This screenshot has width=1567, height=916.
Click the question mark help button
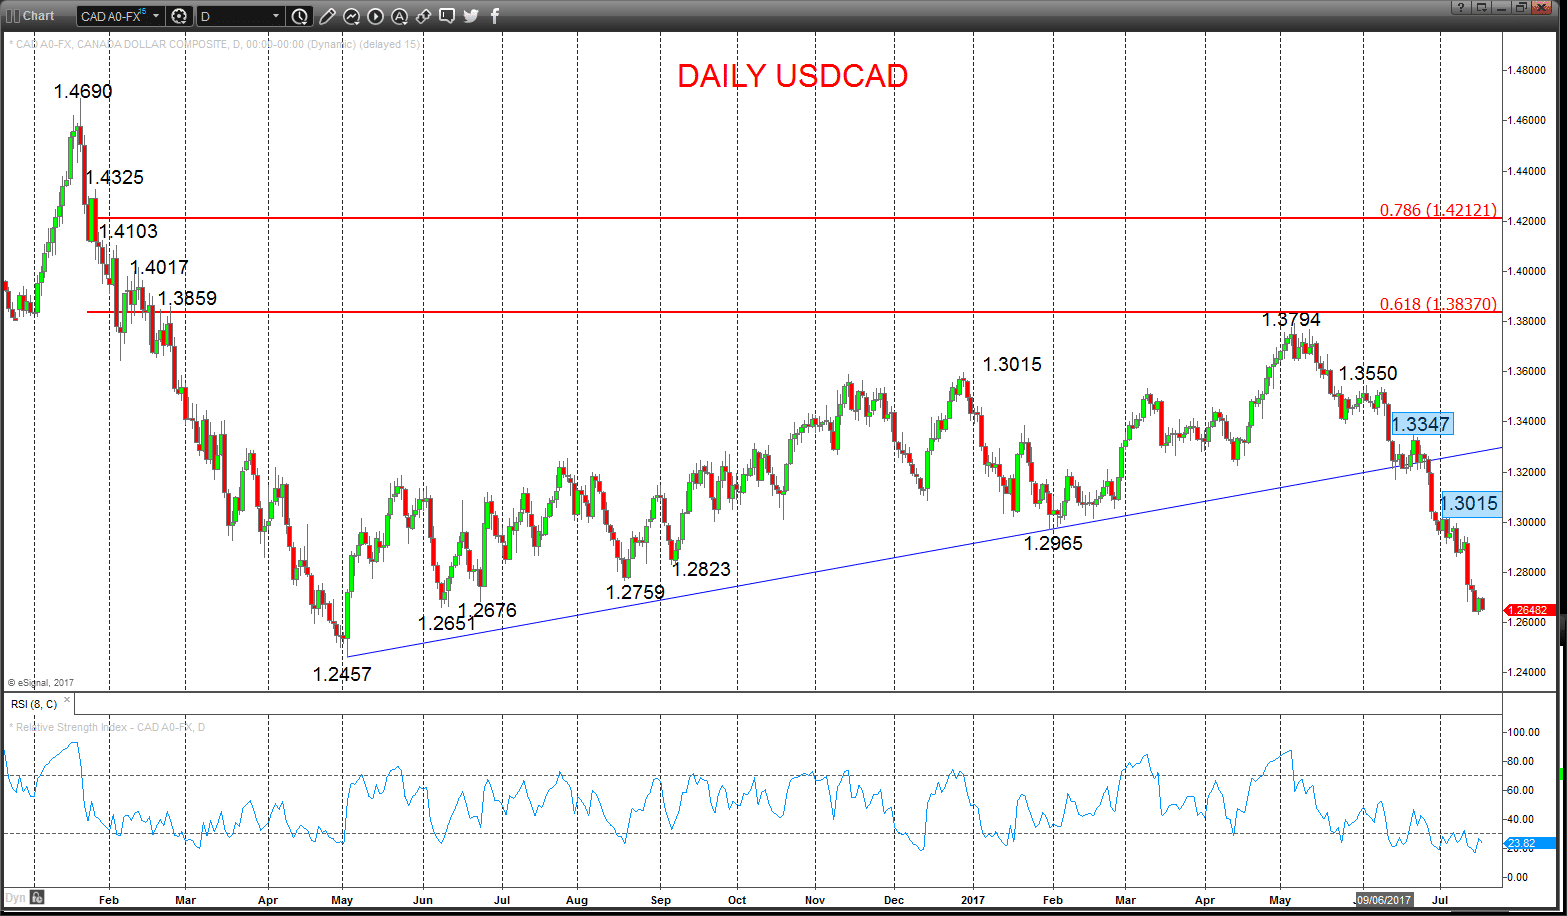point(1462,8)
